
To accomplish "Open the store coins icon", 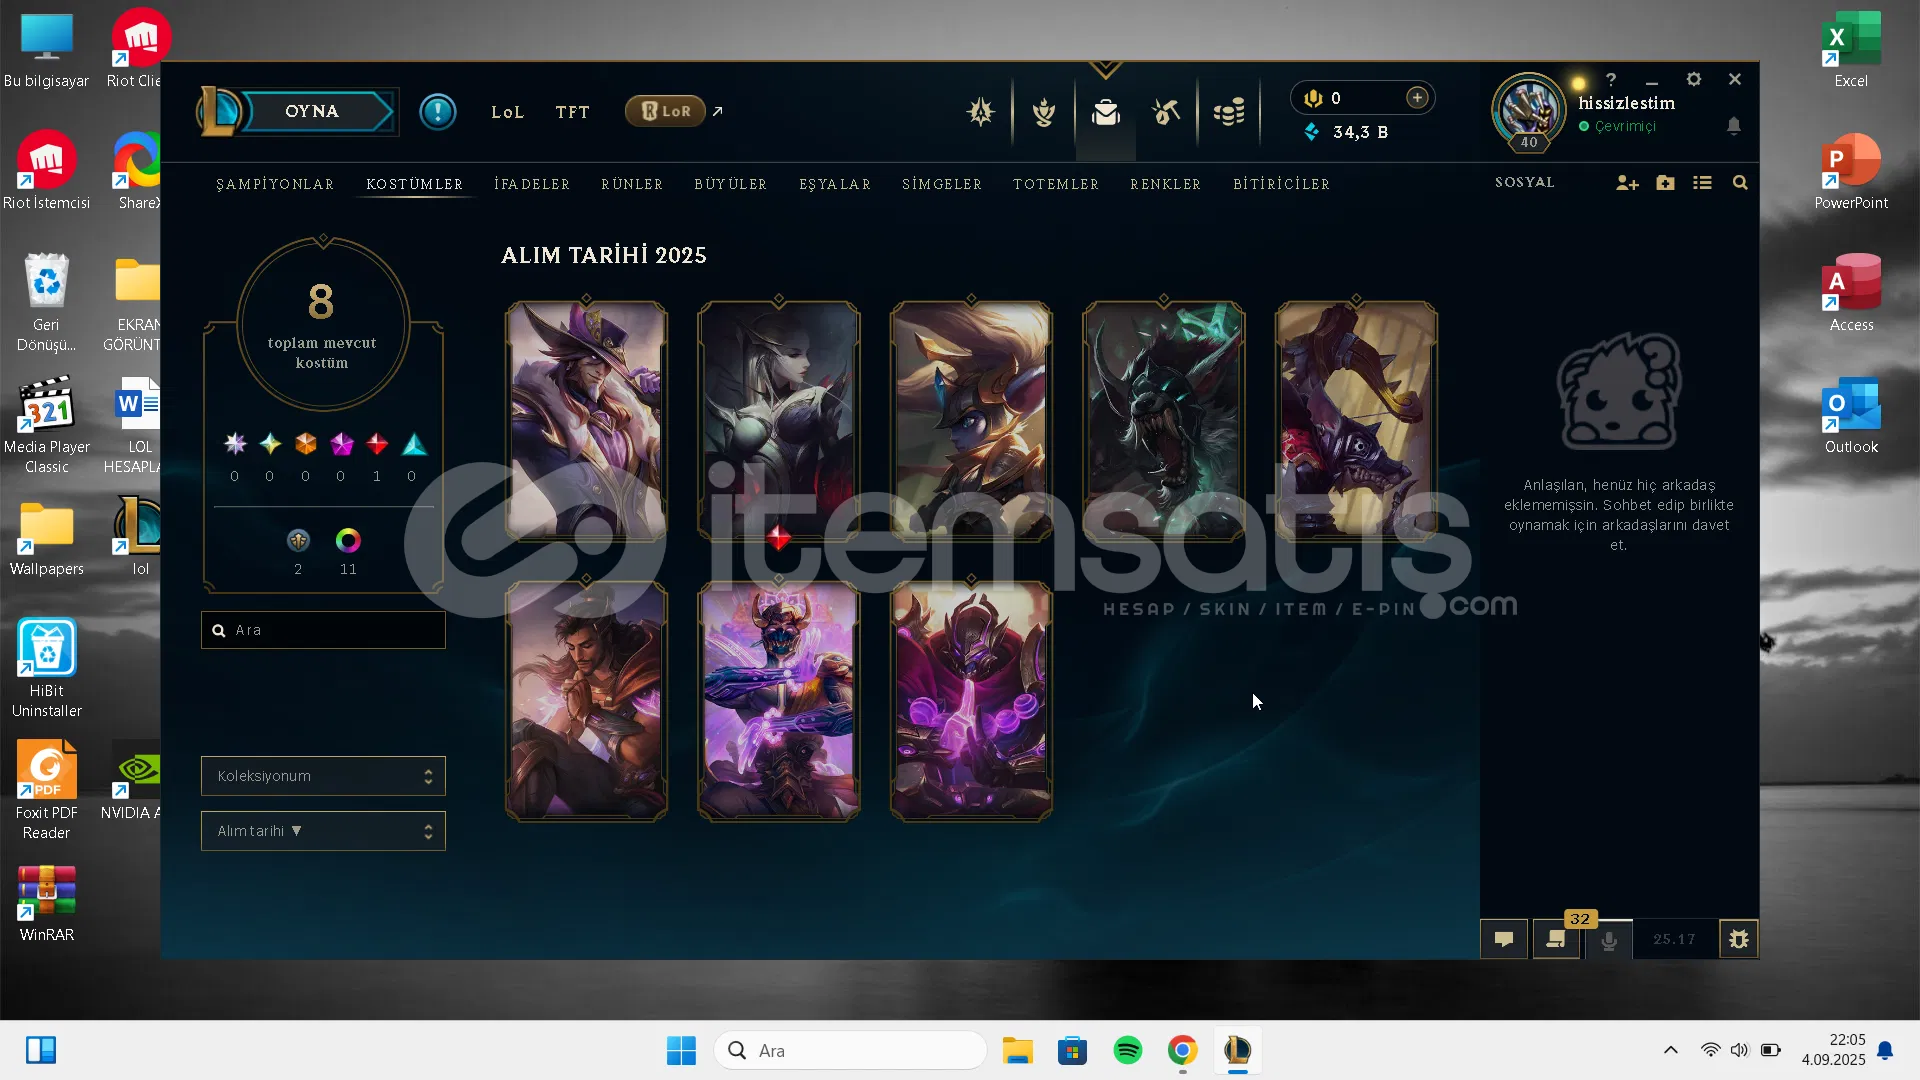I will pyautogui.click(x=1229, y=112).
